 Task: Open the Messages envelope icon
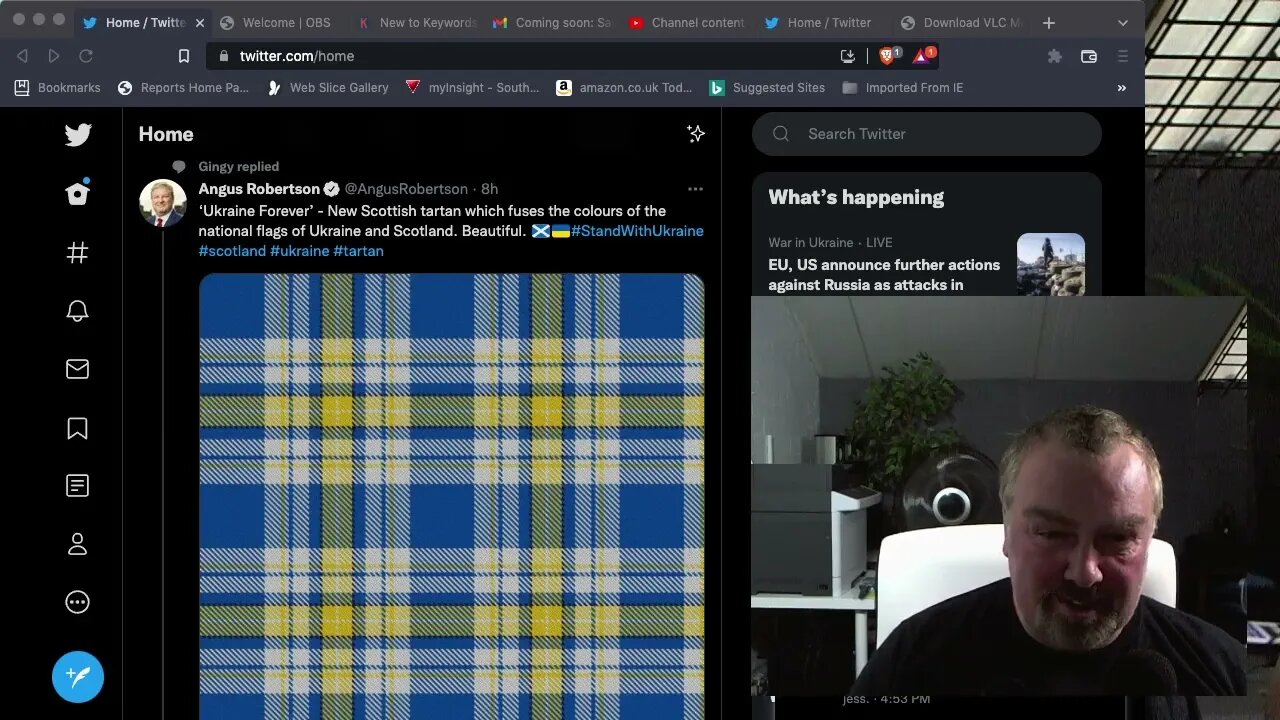coord(77,369)
